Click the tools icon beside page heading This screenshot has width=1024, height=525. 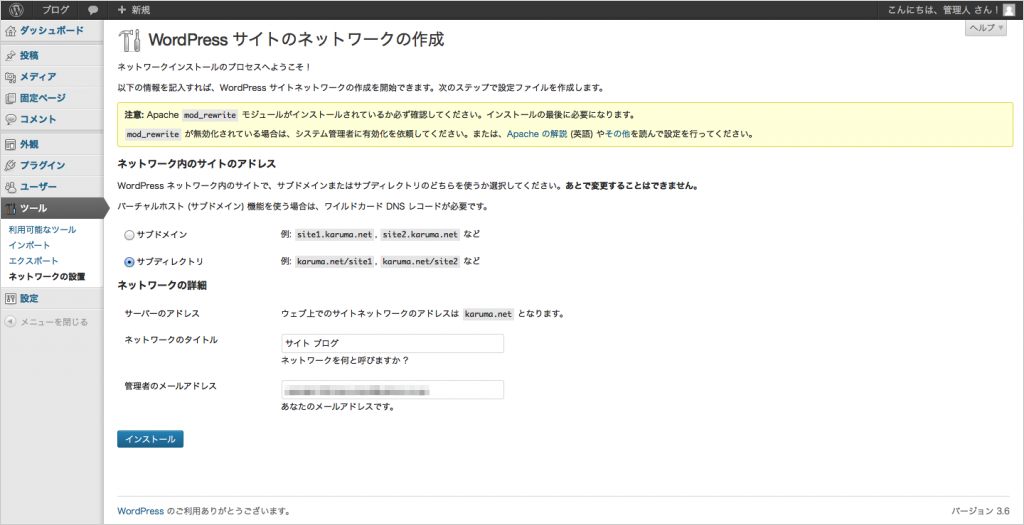click(129, 40)
